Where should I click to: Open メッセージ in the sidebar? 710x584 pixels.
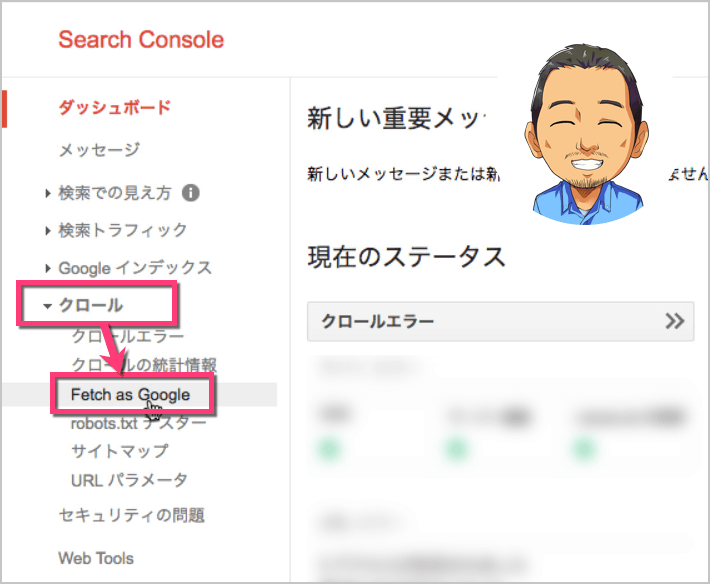pos(99,149)
